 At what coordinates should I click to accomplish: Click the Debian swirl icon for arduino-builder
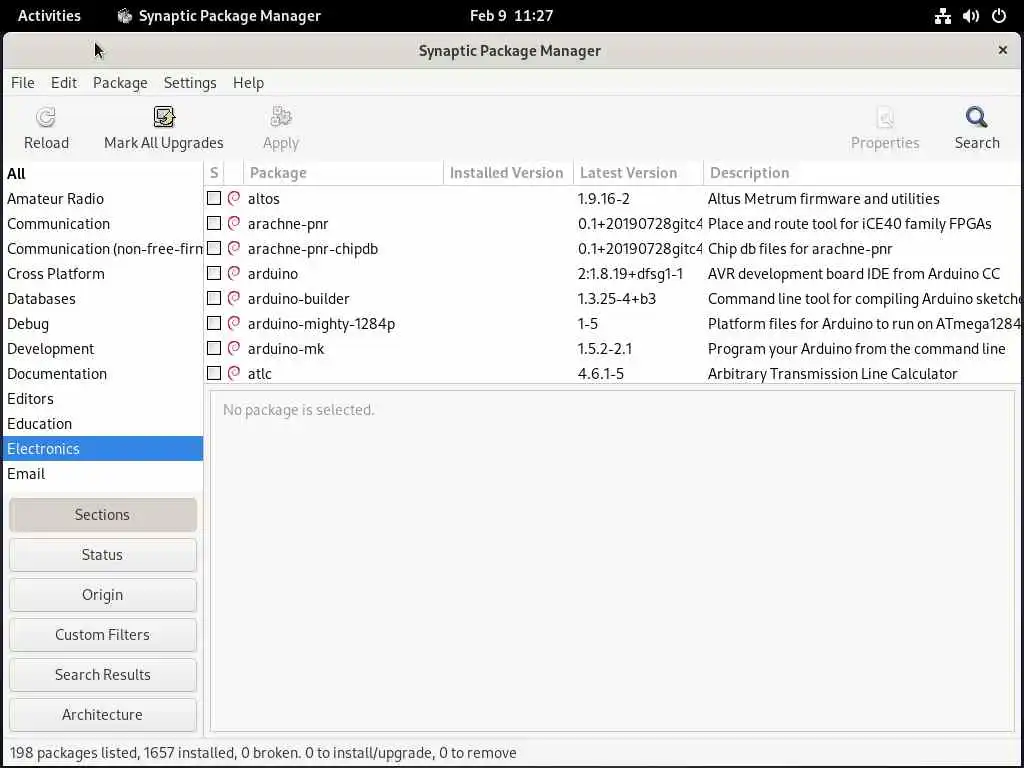pyautogui.click(x=234, y=298)
